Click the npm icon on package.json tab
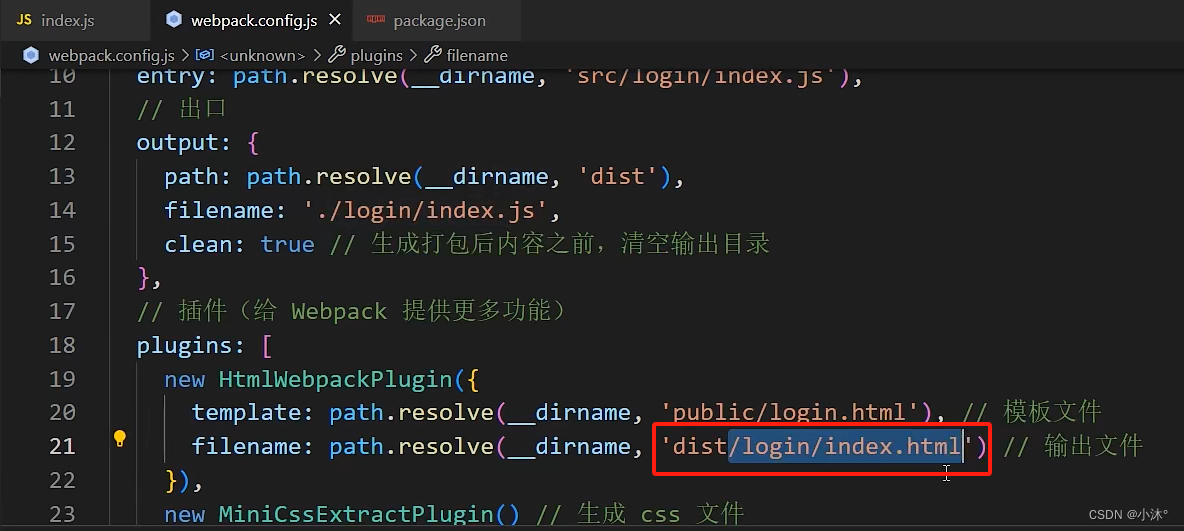Viewport: 1184px width, 531px height. (x=375, y=20)
